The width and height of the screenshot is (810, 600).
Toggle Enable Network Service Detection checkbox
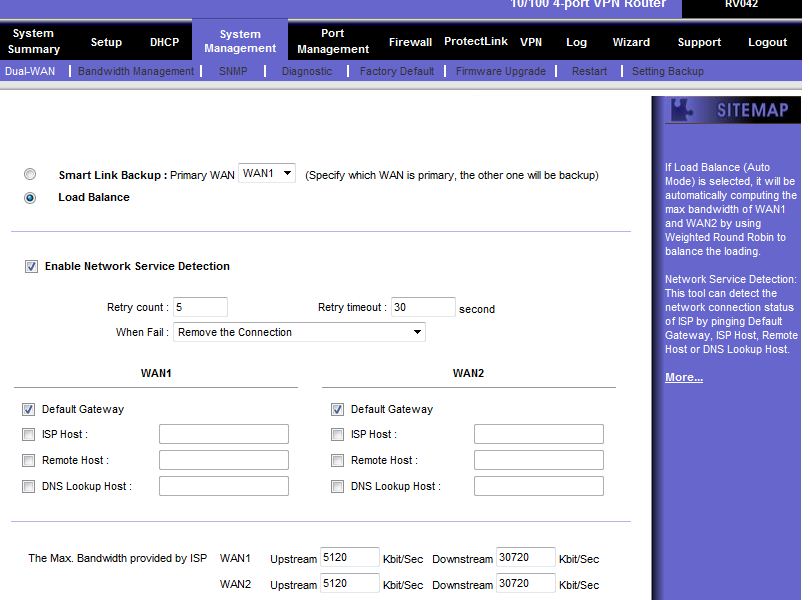tap(31, 267)
